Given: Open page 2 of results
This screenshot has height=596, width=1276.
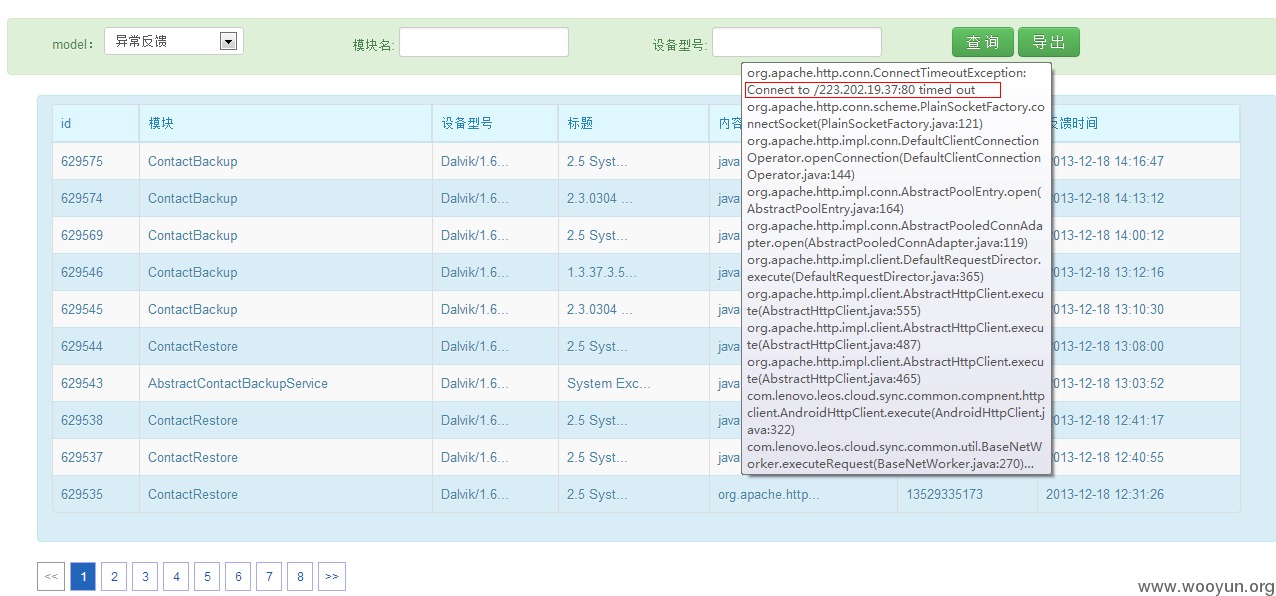Looking at the screenshot, I should tap(114, 576).
